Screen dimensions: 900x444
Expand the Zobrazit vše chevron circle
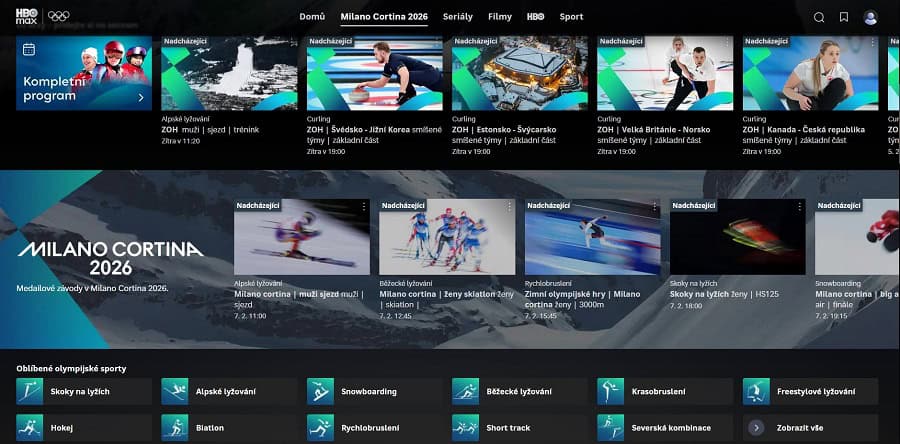757,428
